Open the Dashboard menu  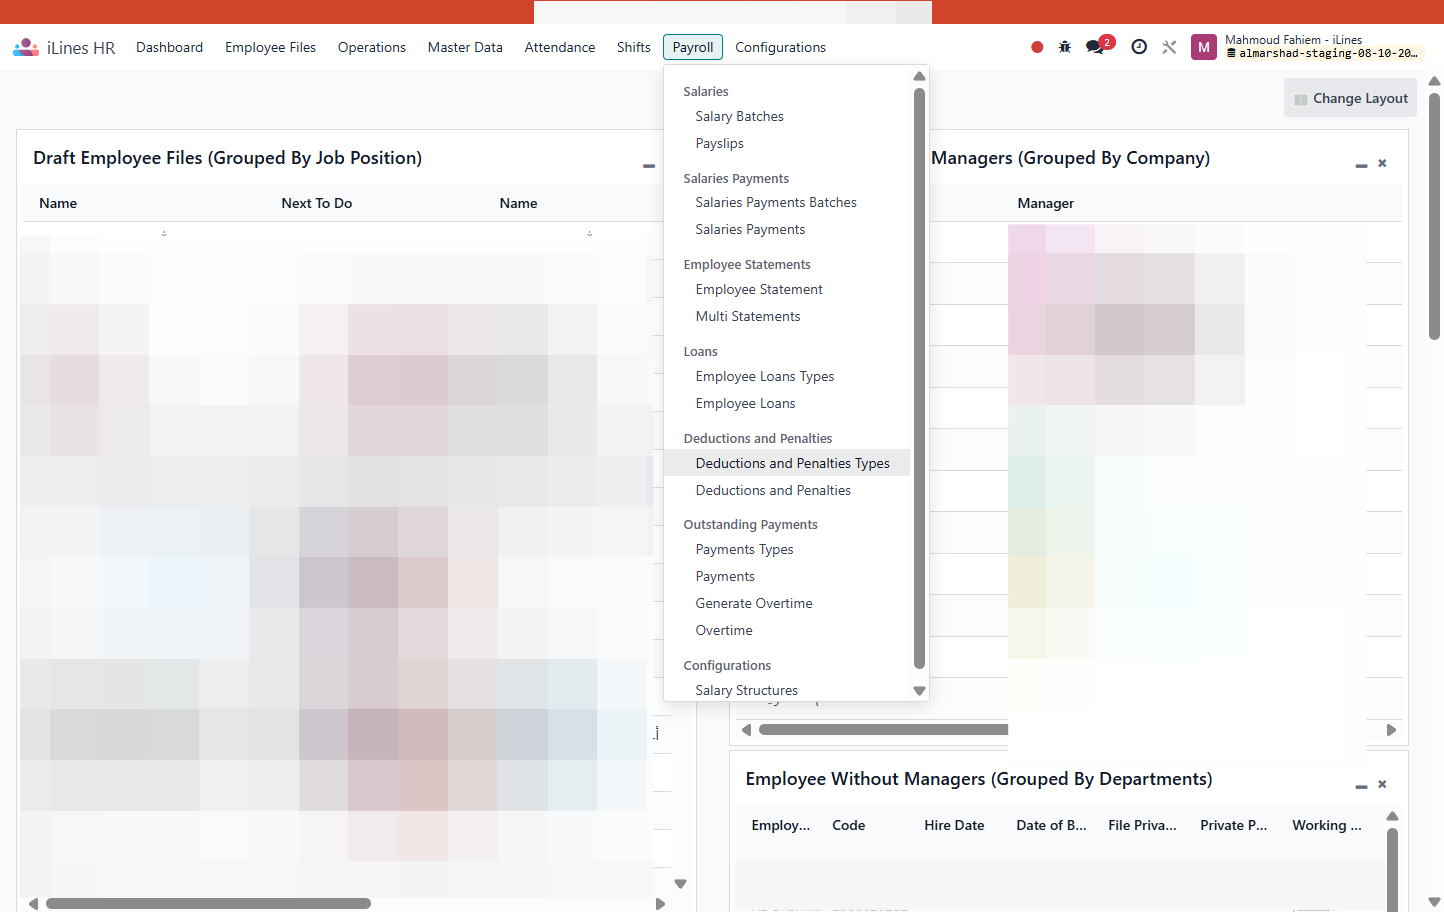click(170, 47)
